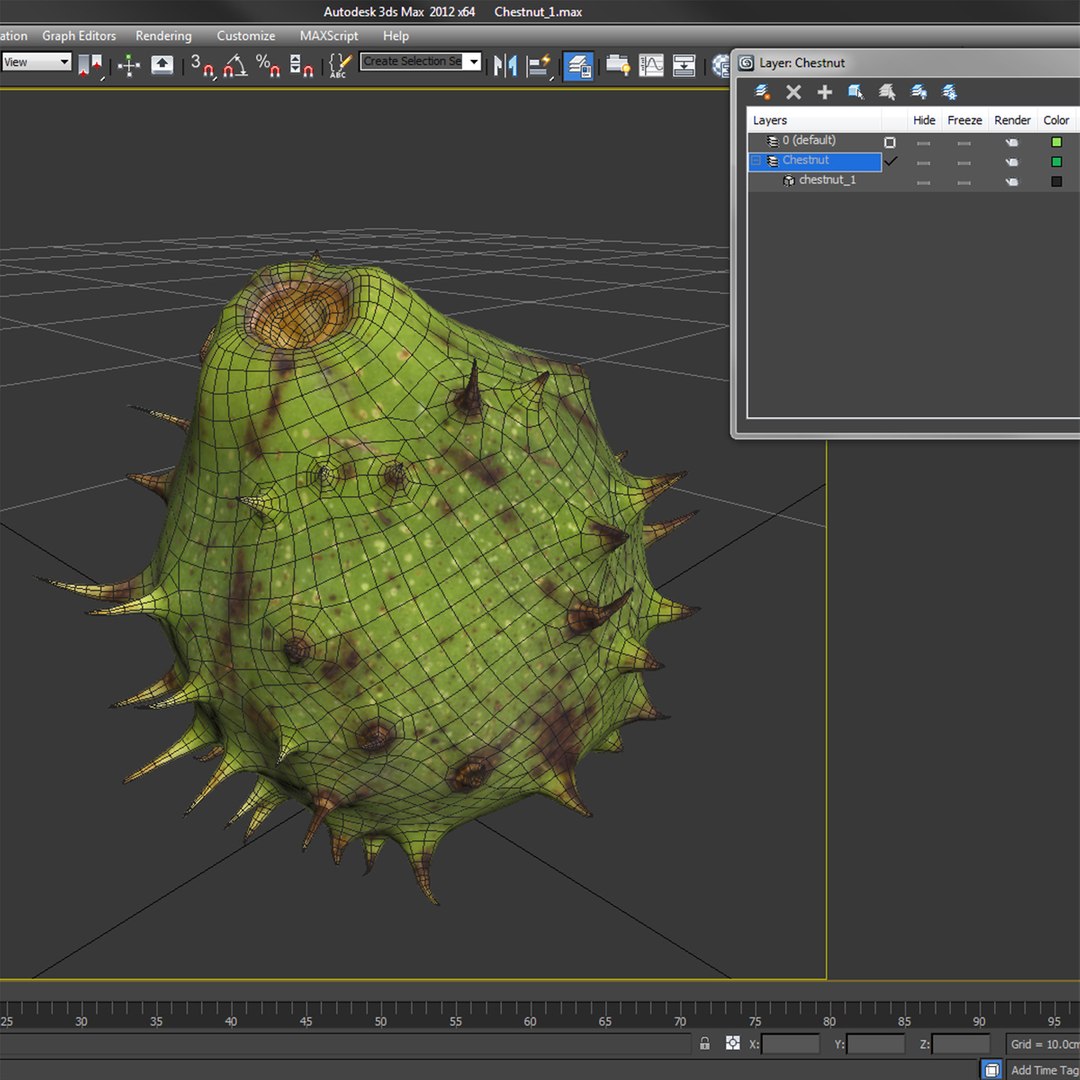The width and height of the screenshot is (1080, 1080).
Task: Click the Hide column header
Action: [924, 120]
